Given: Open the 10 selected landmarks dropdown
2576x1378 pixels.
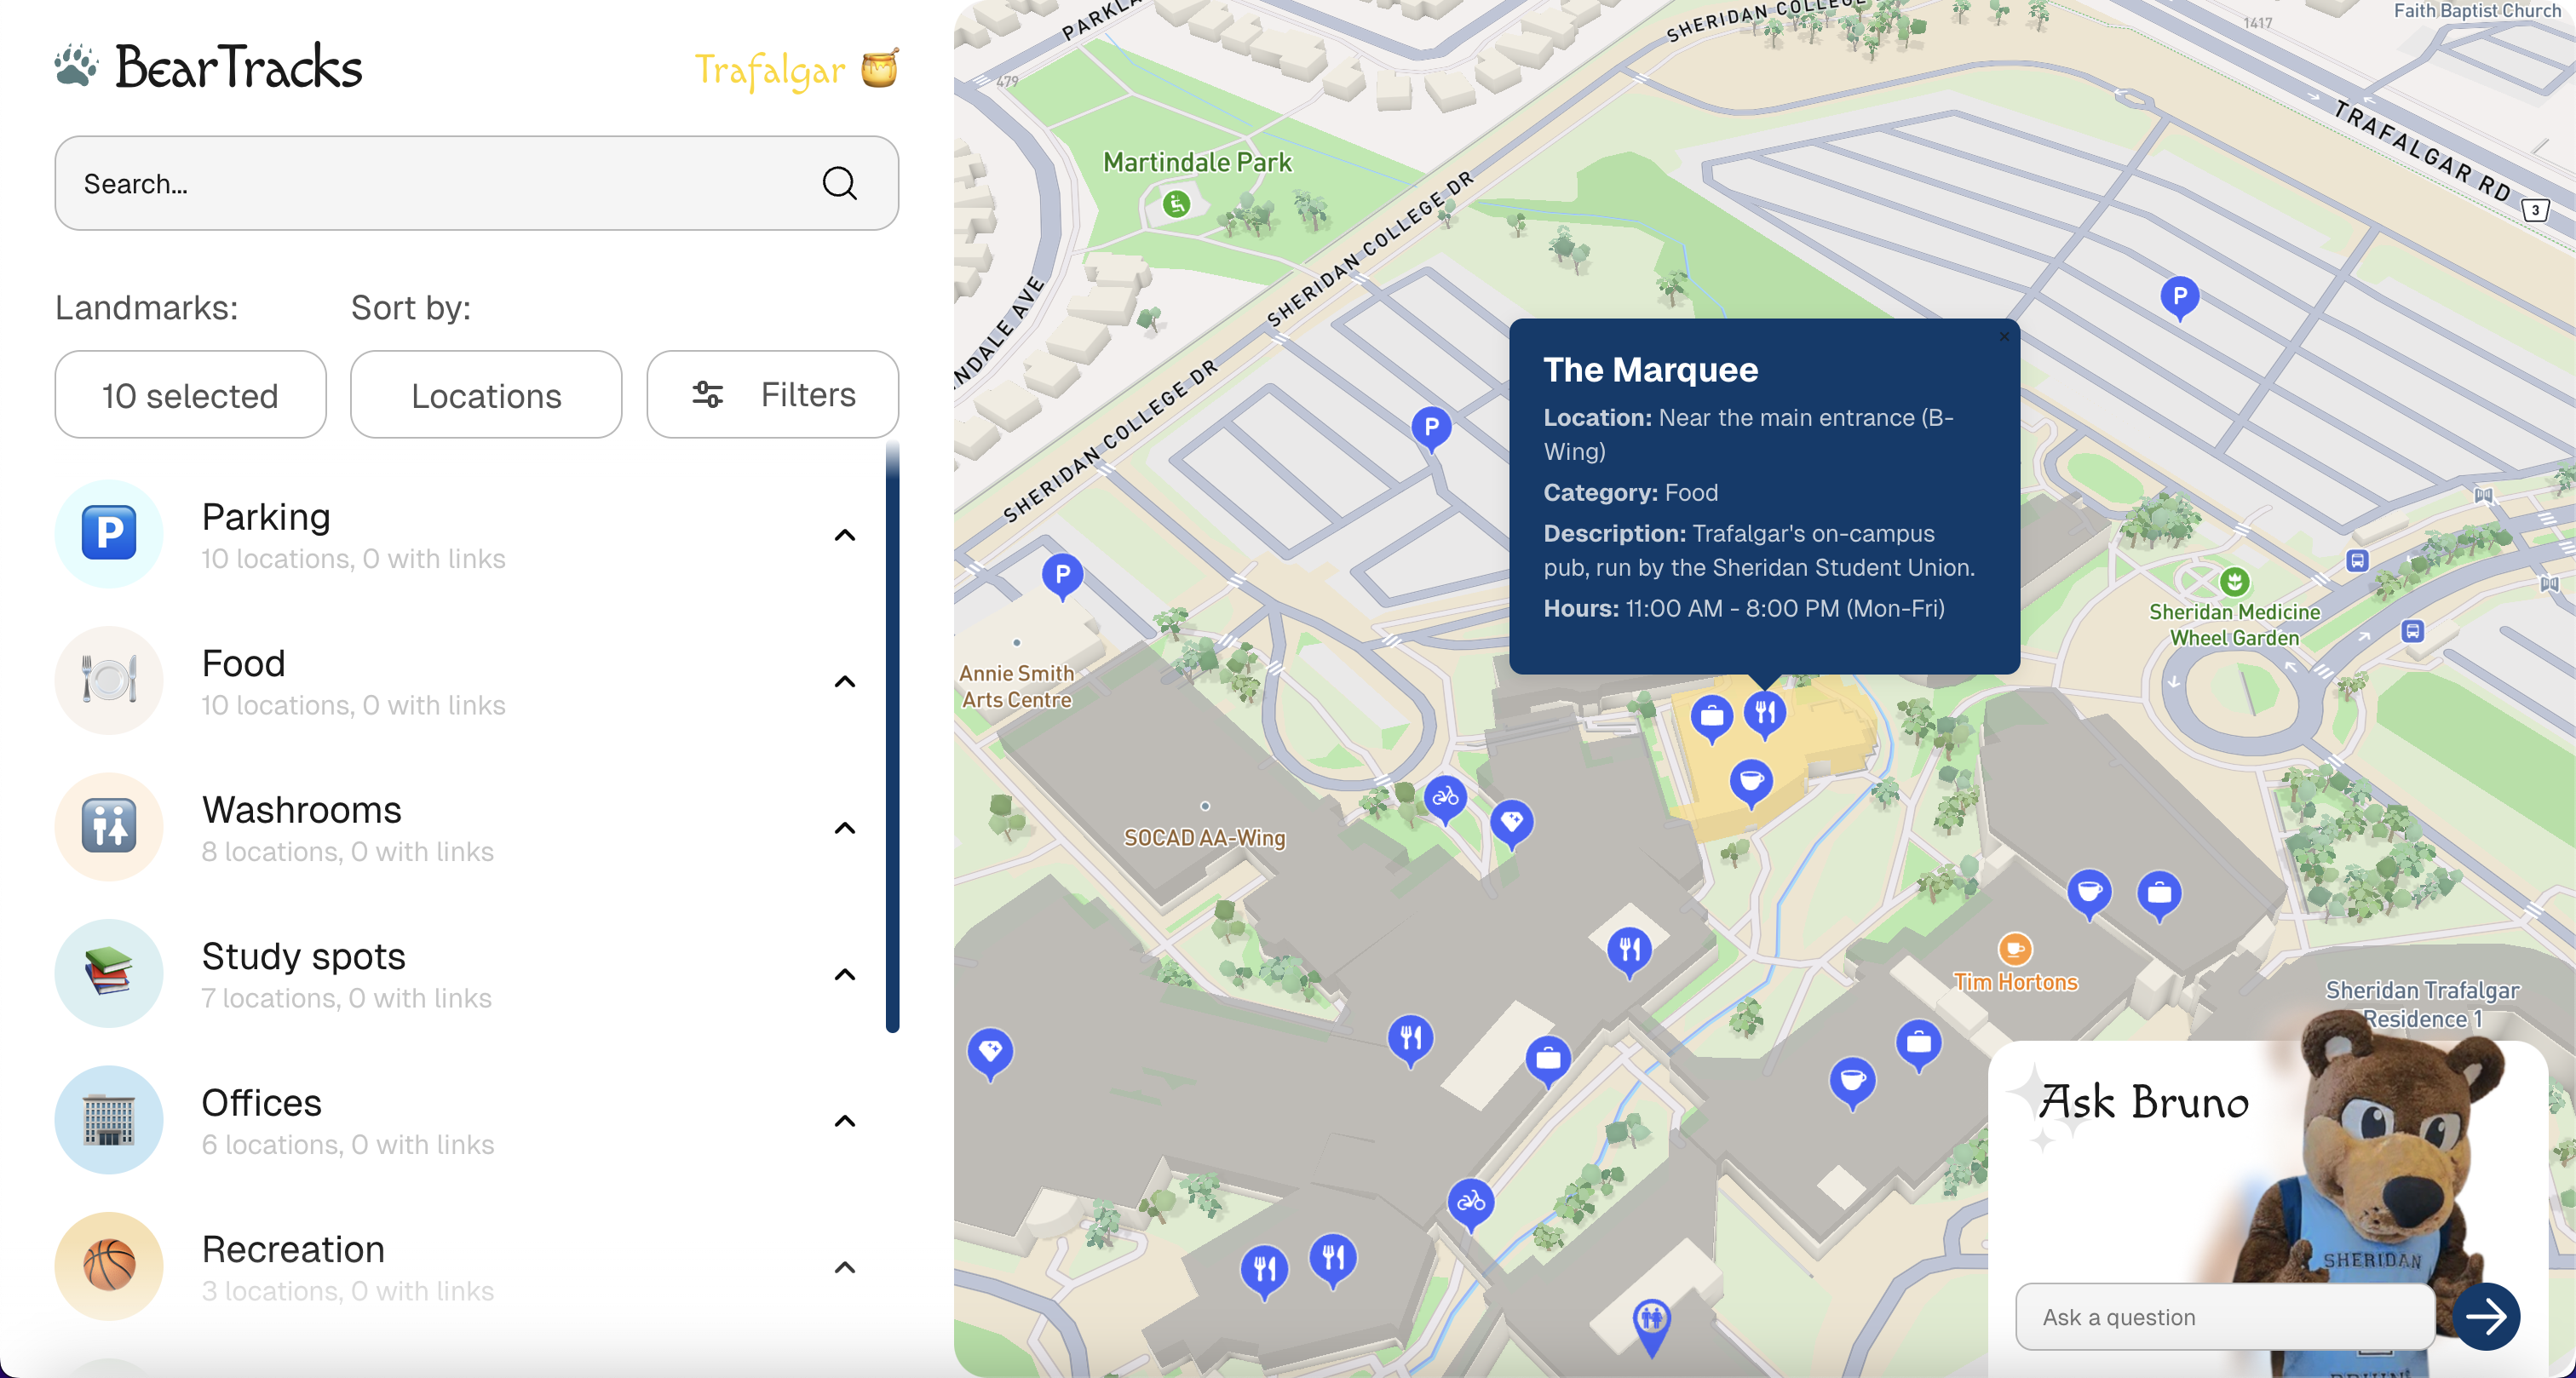Looking at the screenshot, I should [x=190, y=395].
